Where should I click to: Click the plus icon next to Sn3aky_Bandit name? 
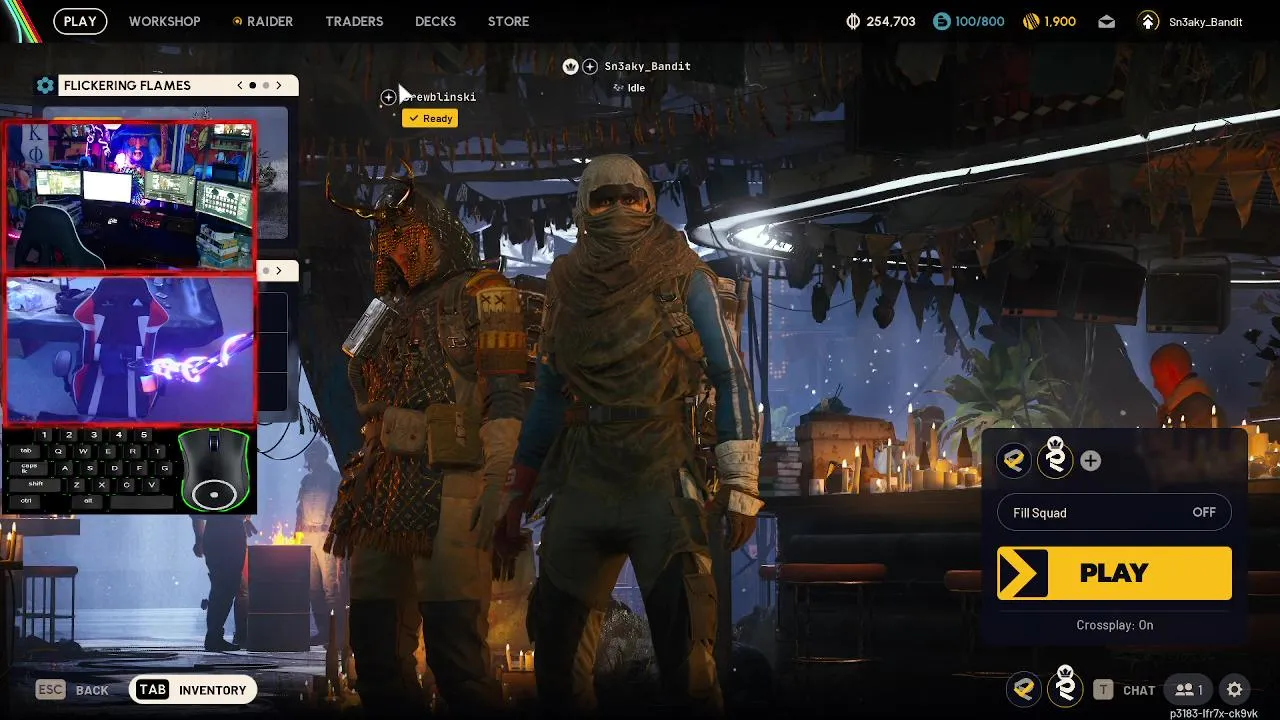pos(590,66)
